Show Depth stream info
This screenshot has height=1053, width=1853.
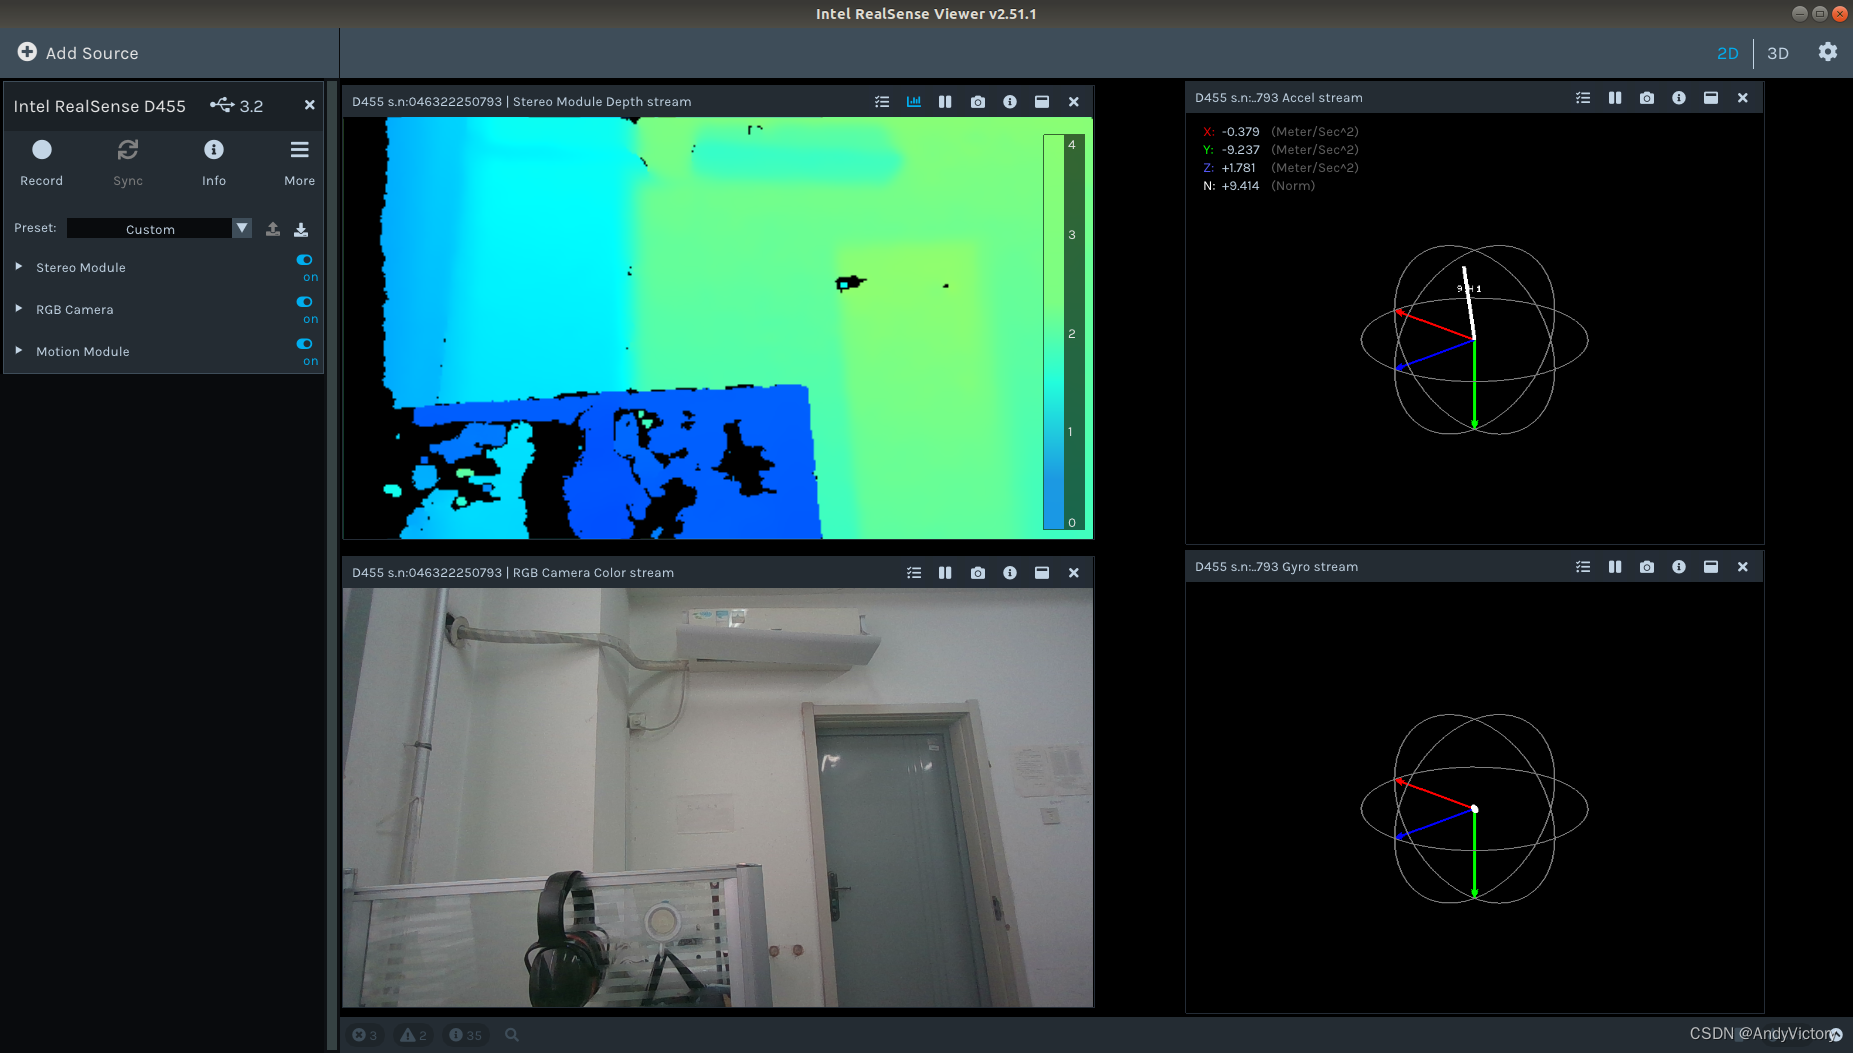pos(1010,102)
